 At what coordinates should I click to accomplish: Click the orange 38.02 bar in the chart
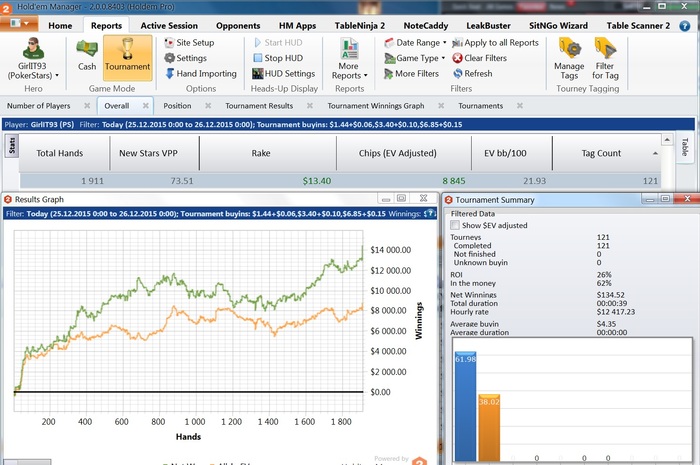point(489,428)
